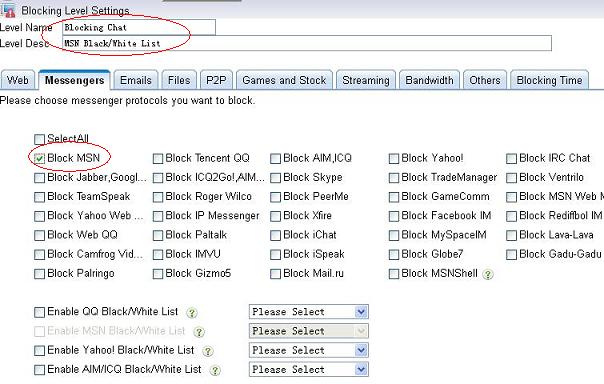Enable Block TeamSpeak checkbox
The image size is (604, 384).
pyautogui.click(x=39, y=197)
